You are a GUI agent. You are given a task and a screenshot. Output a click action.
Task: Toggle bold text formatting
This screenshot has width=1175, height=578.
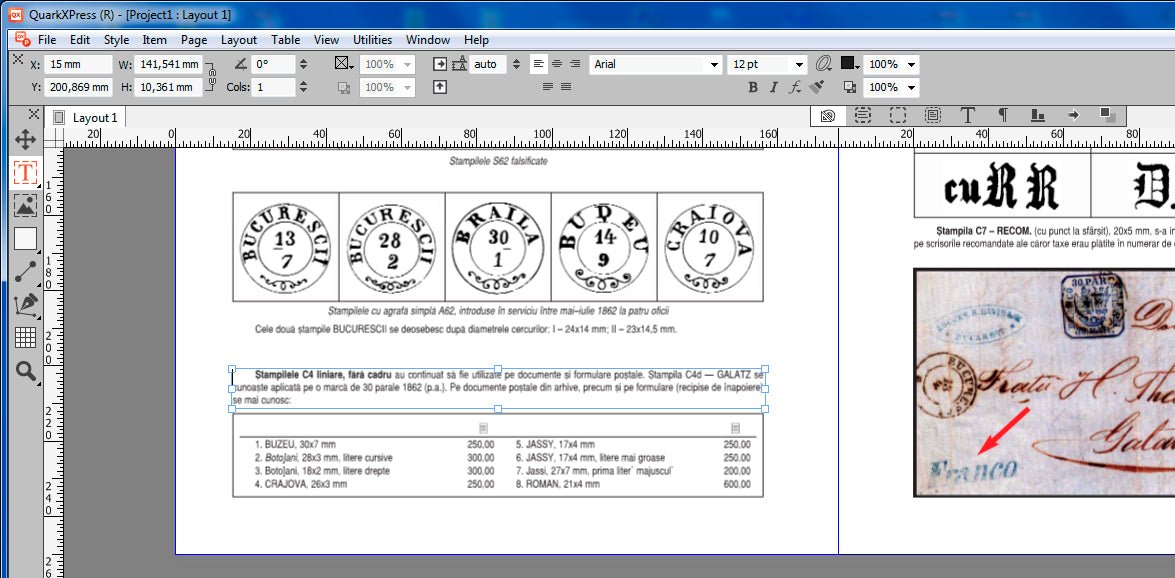pos(753,88)
